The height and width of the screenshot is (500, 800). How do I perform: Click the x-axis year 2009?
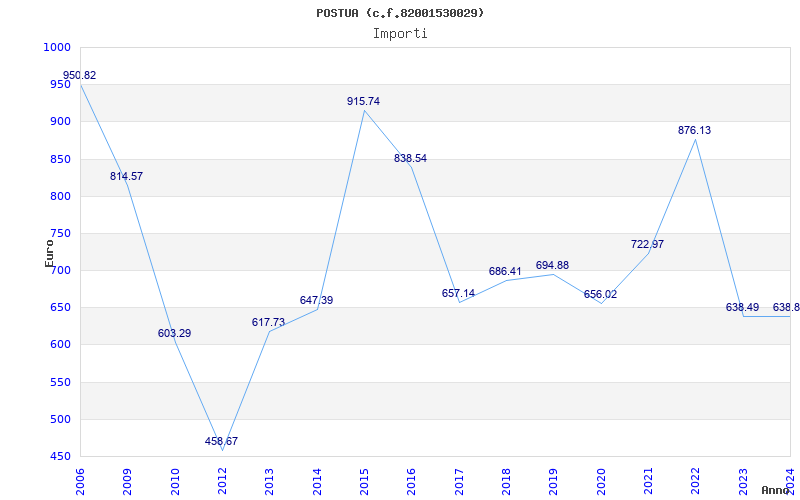(x=127, y=481)
